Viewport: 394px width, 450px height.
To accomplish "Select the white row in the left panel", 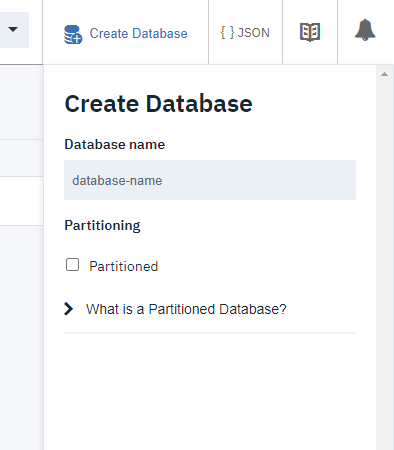I will 21,201.
